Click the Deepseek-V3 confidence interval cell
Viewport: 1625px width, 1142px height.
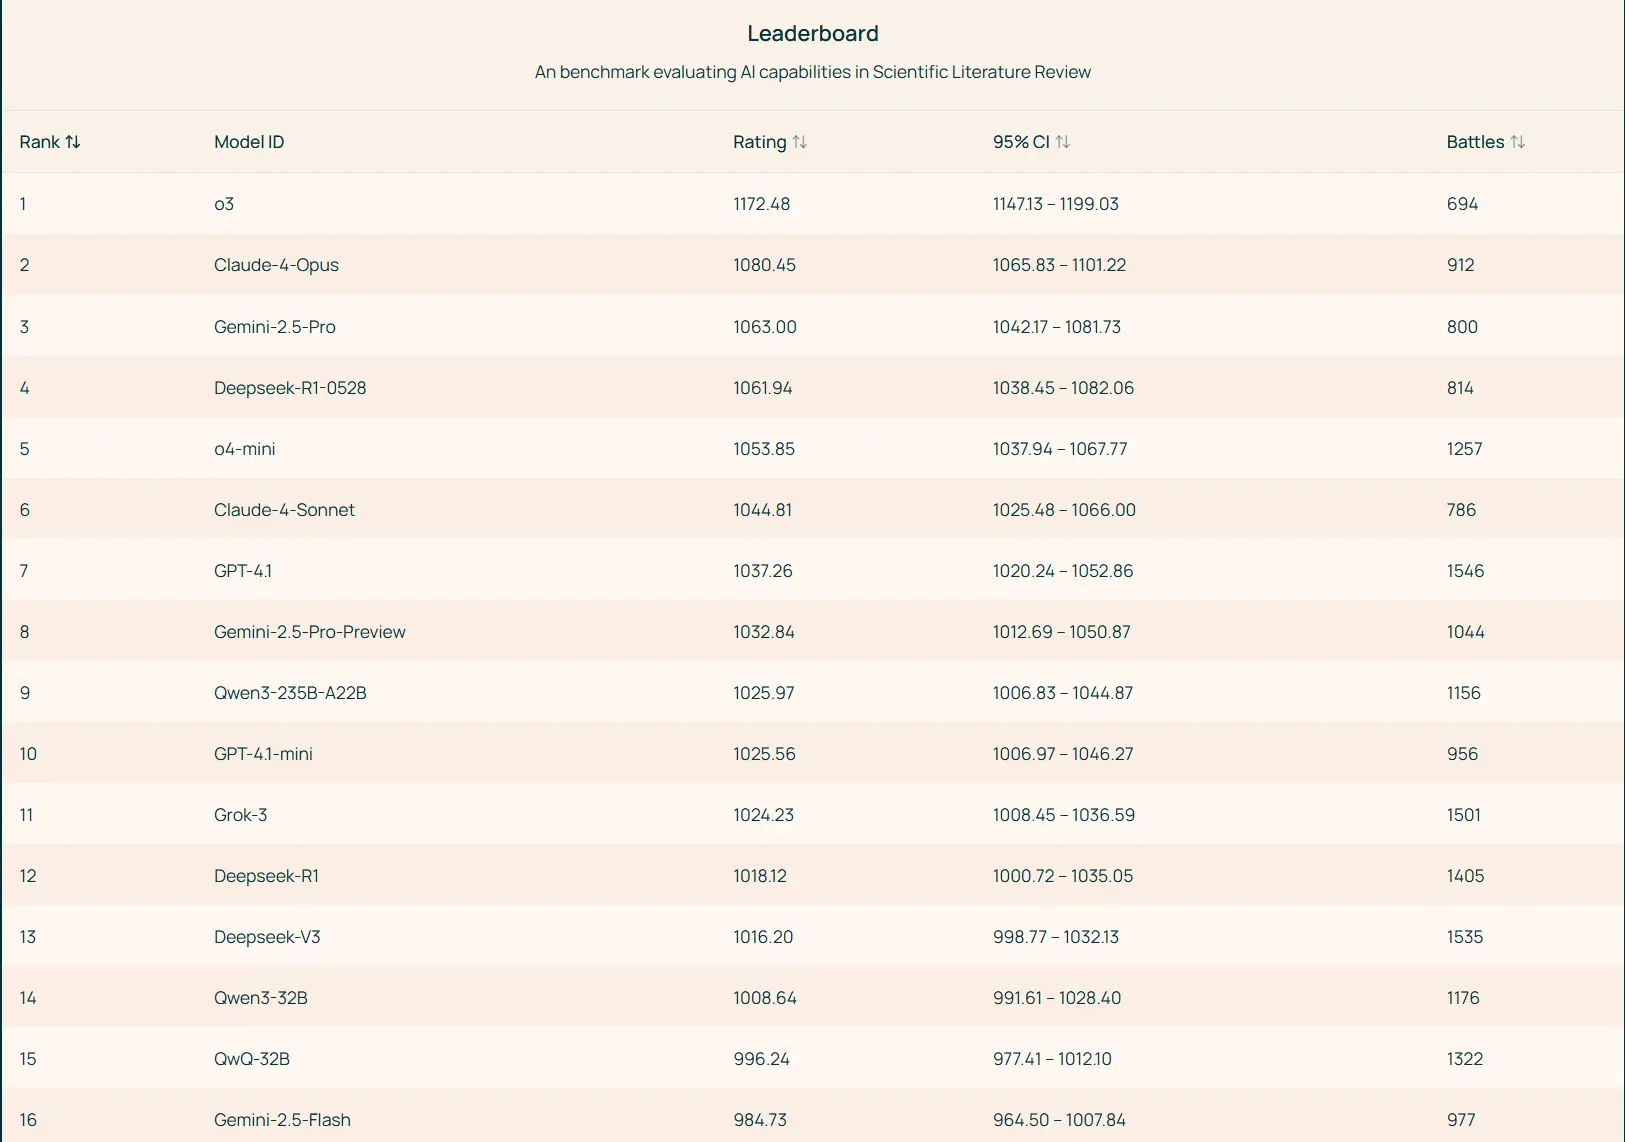coord(1055,937)
